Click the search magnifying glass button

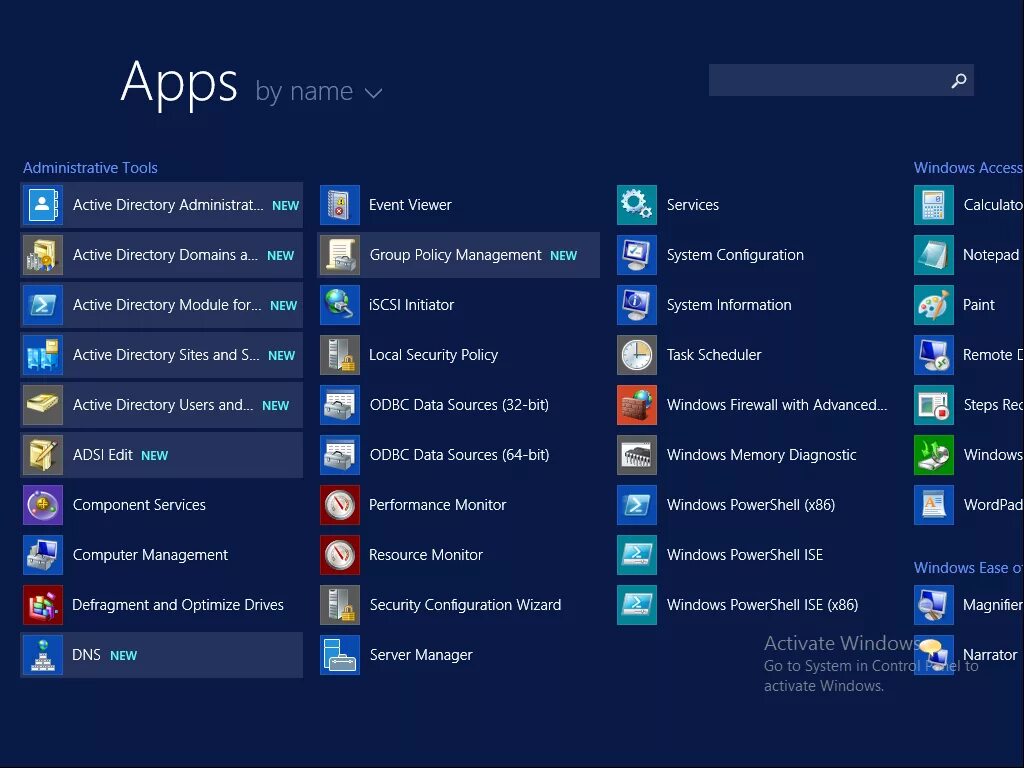(959, 80)
